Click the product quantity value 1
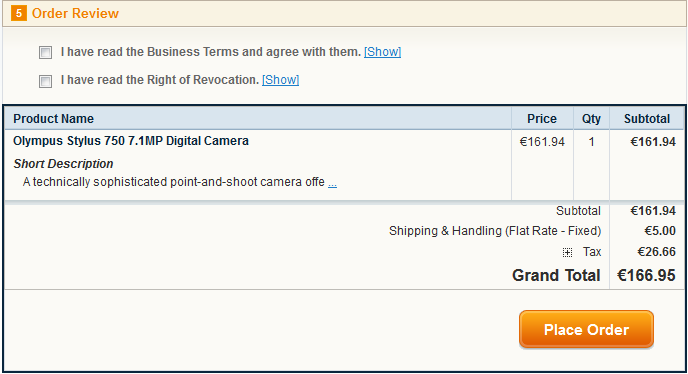 (x=591, y=142)
